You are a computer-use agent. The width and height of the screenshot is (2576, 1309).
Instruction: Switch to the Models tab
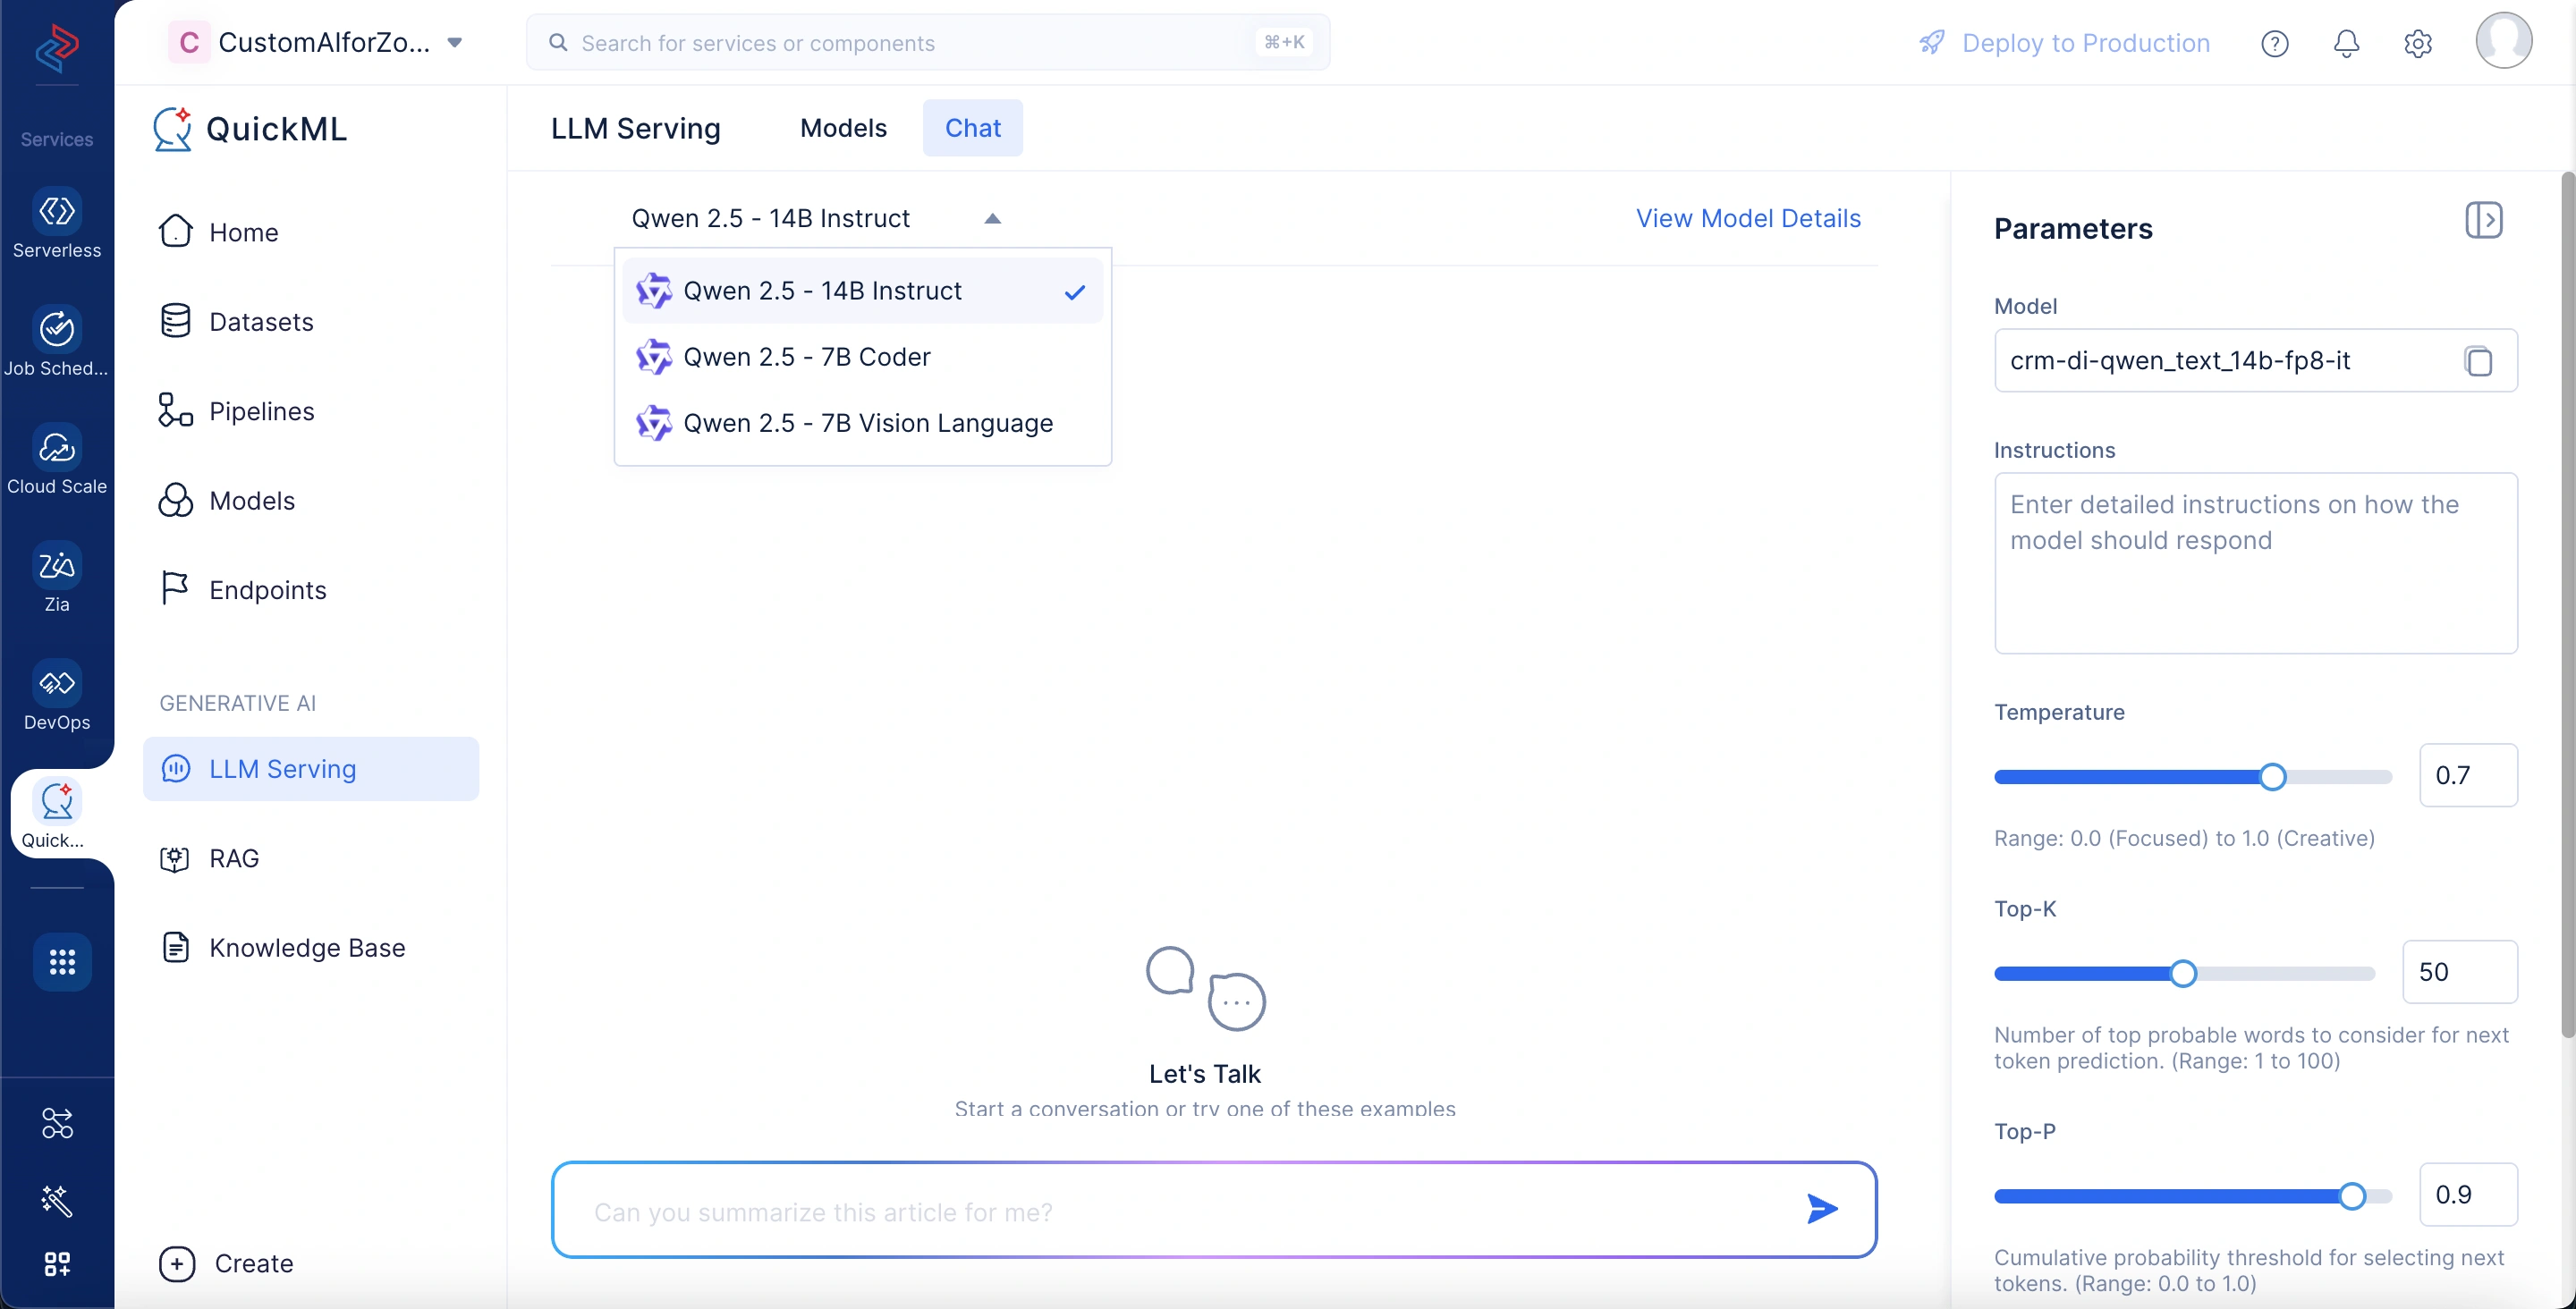(x=842, y=128)
